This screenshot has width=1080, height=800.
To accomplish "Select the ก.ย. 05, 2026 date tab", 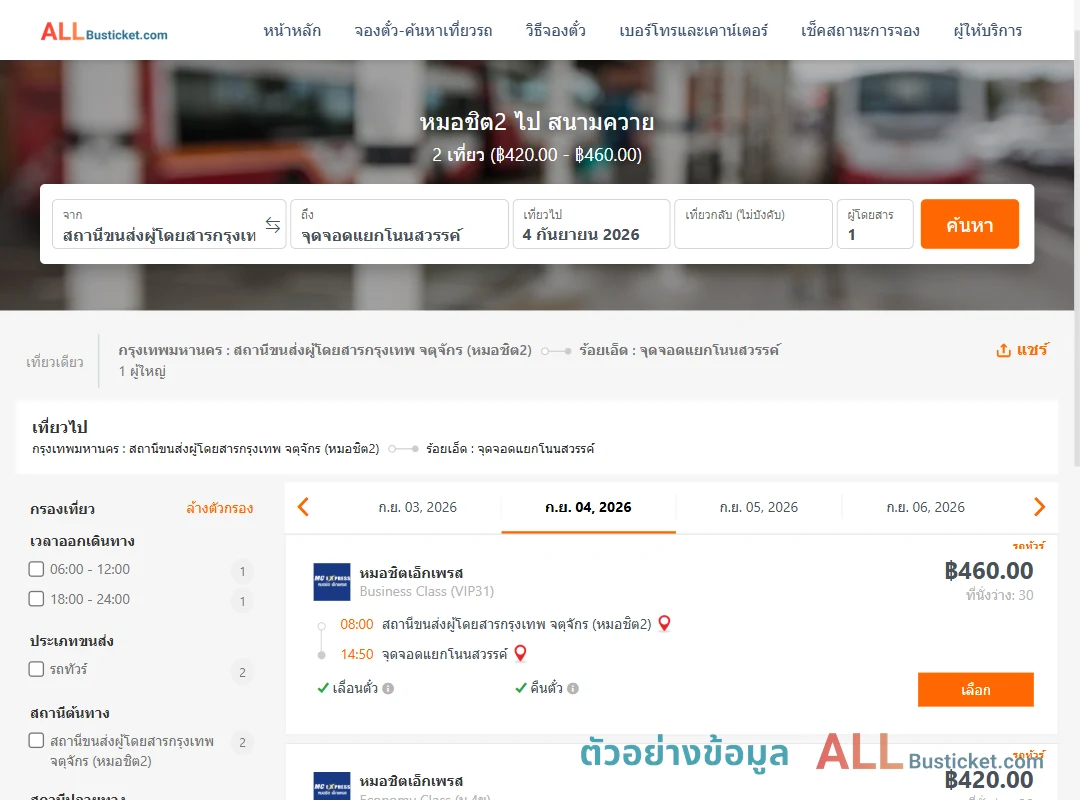I will pos(759,508).
